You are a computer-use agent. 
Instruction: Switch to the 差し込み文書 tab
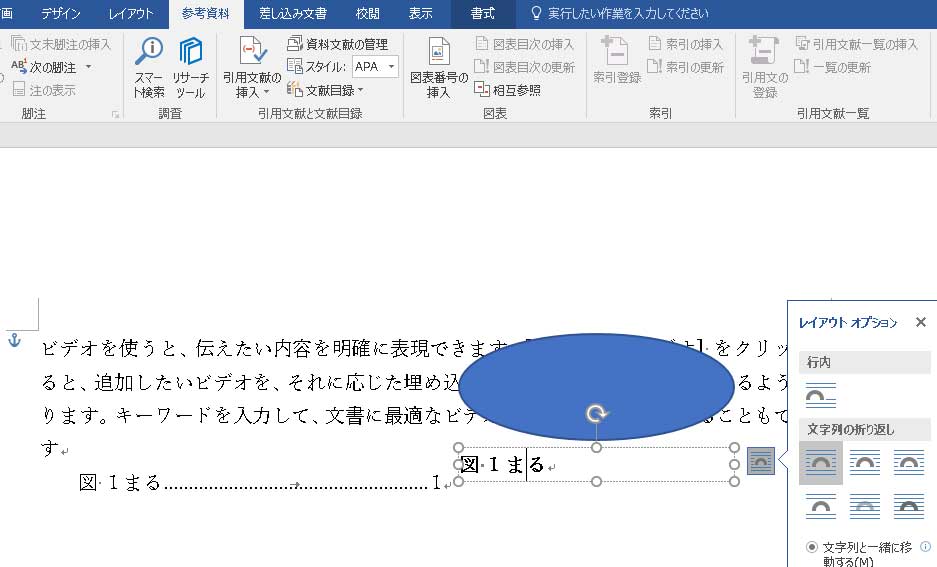point(292,14)
